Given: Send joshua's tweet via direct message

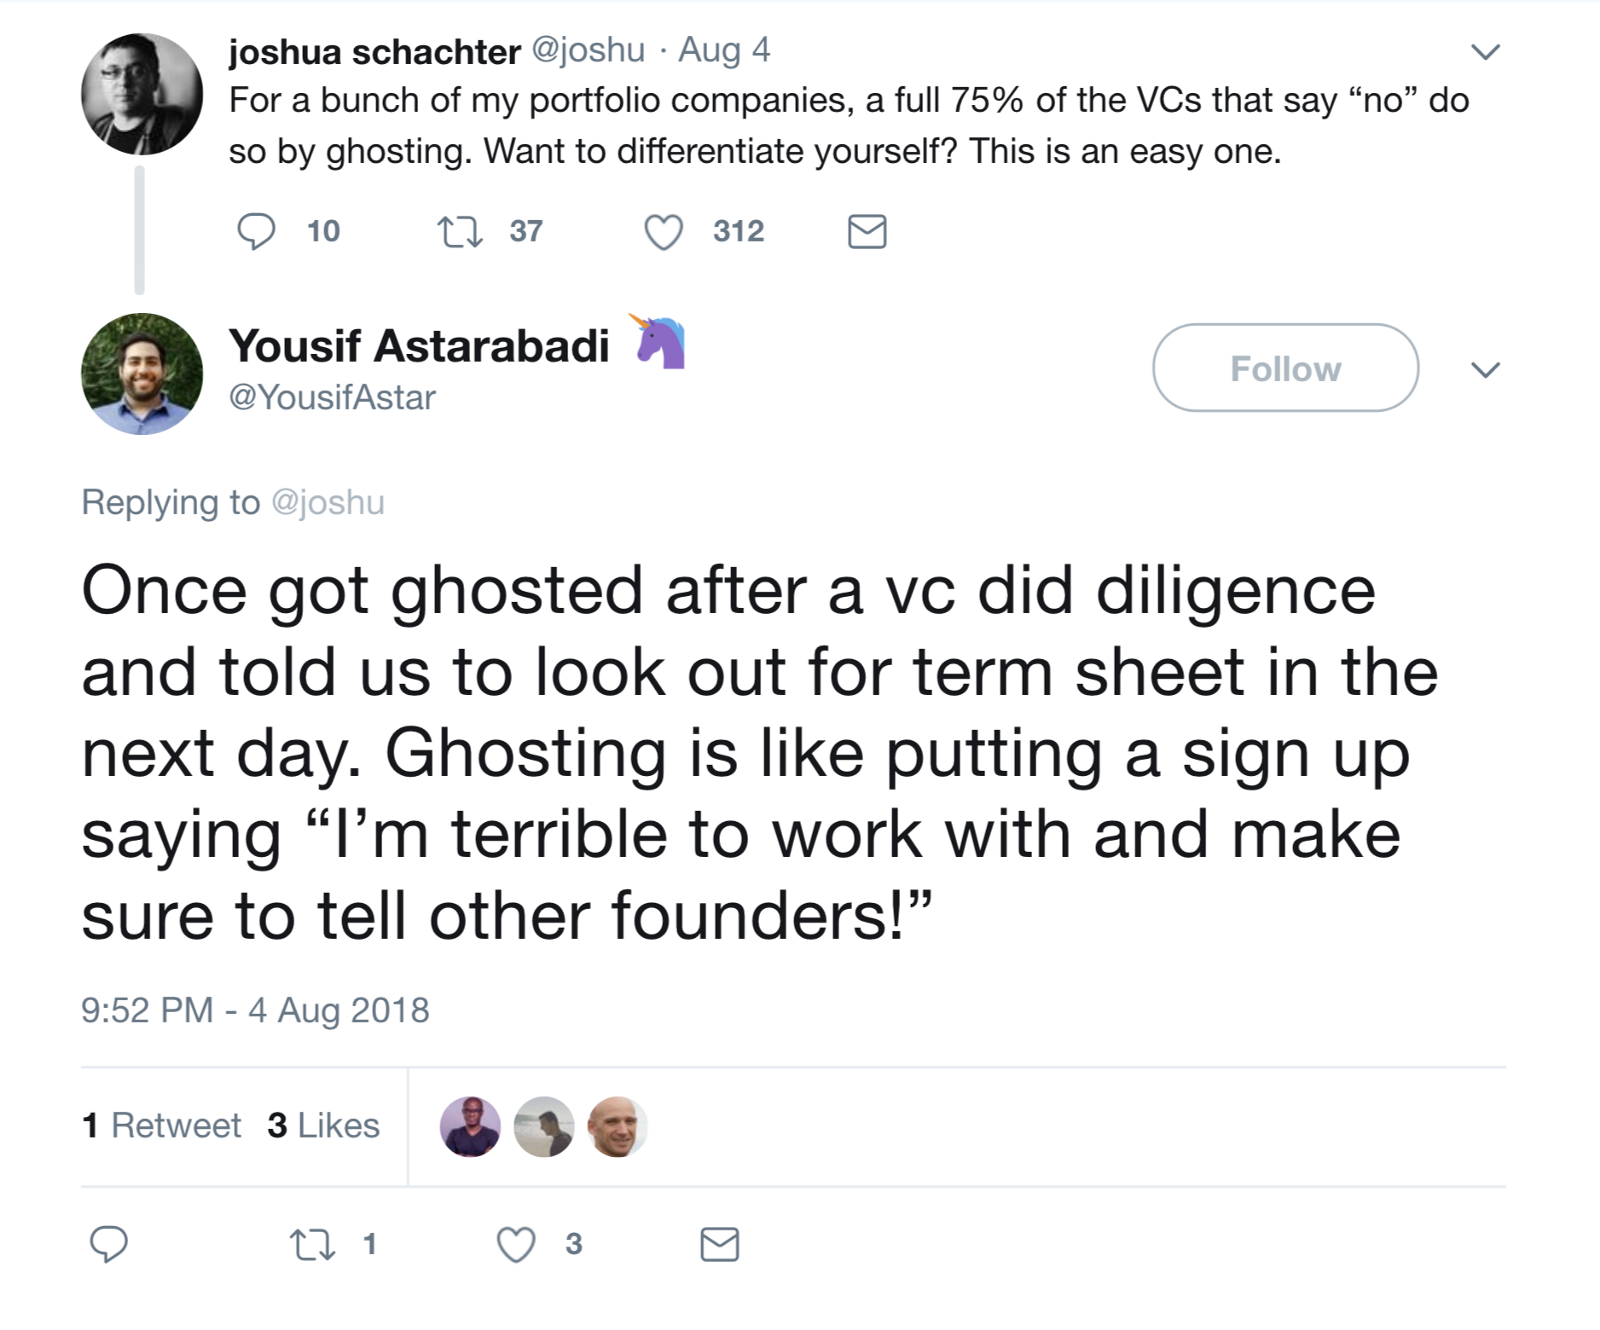Looking at the screenshot, I should [866, 232].
